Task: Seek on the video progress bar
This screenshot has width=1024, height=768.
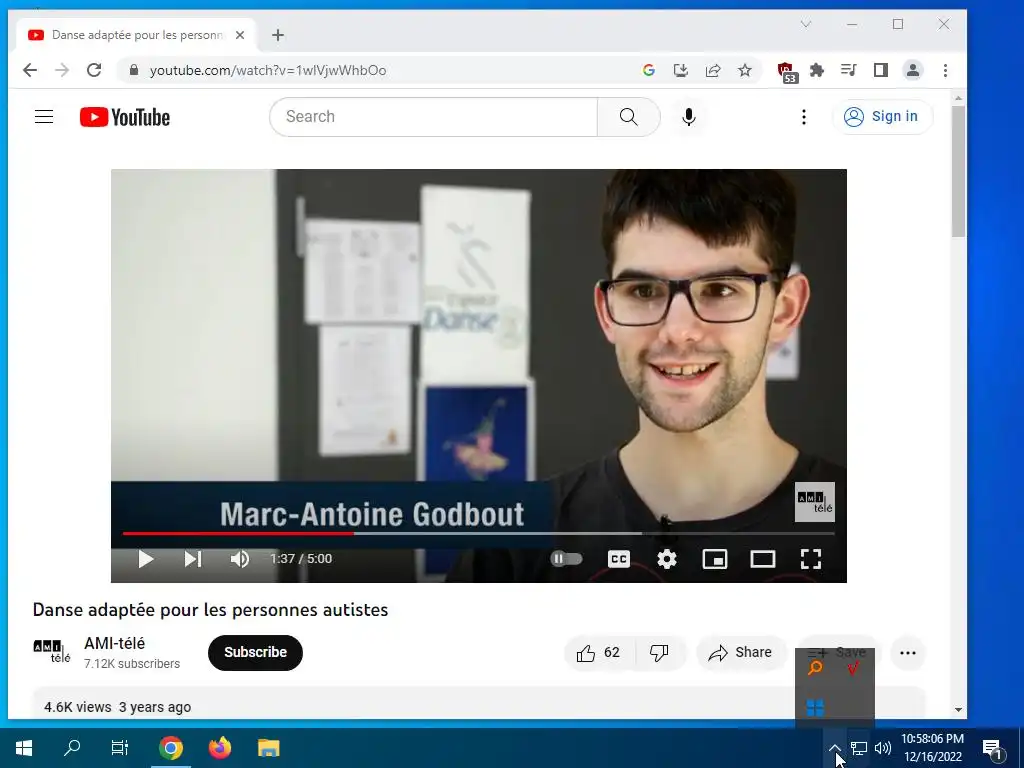Action: click(x=479, y=534)
